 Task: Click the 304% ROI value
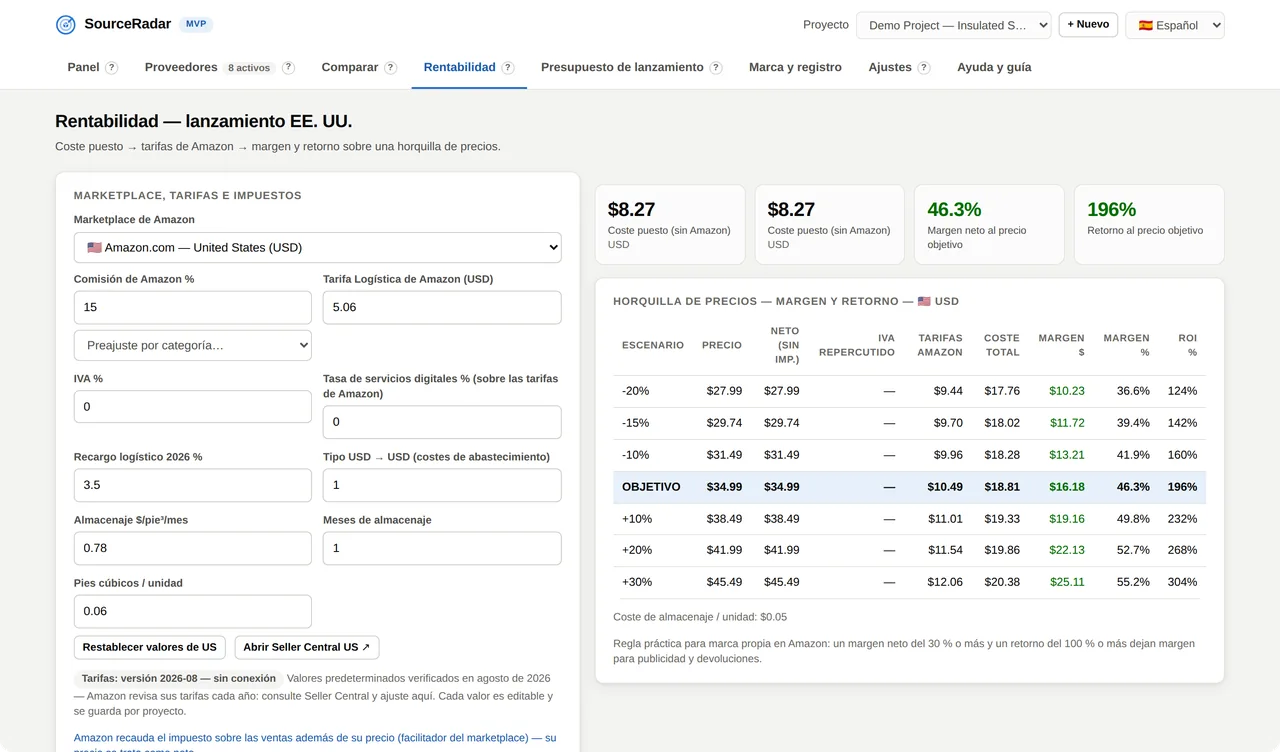pyautogui.click(x=1182, y=582)
